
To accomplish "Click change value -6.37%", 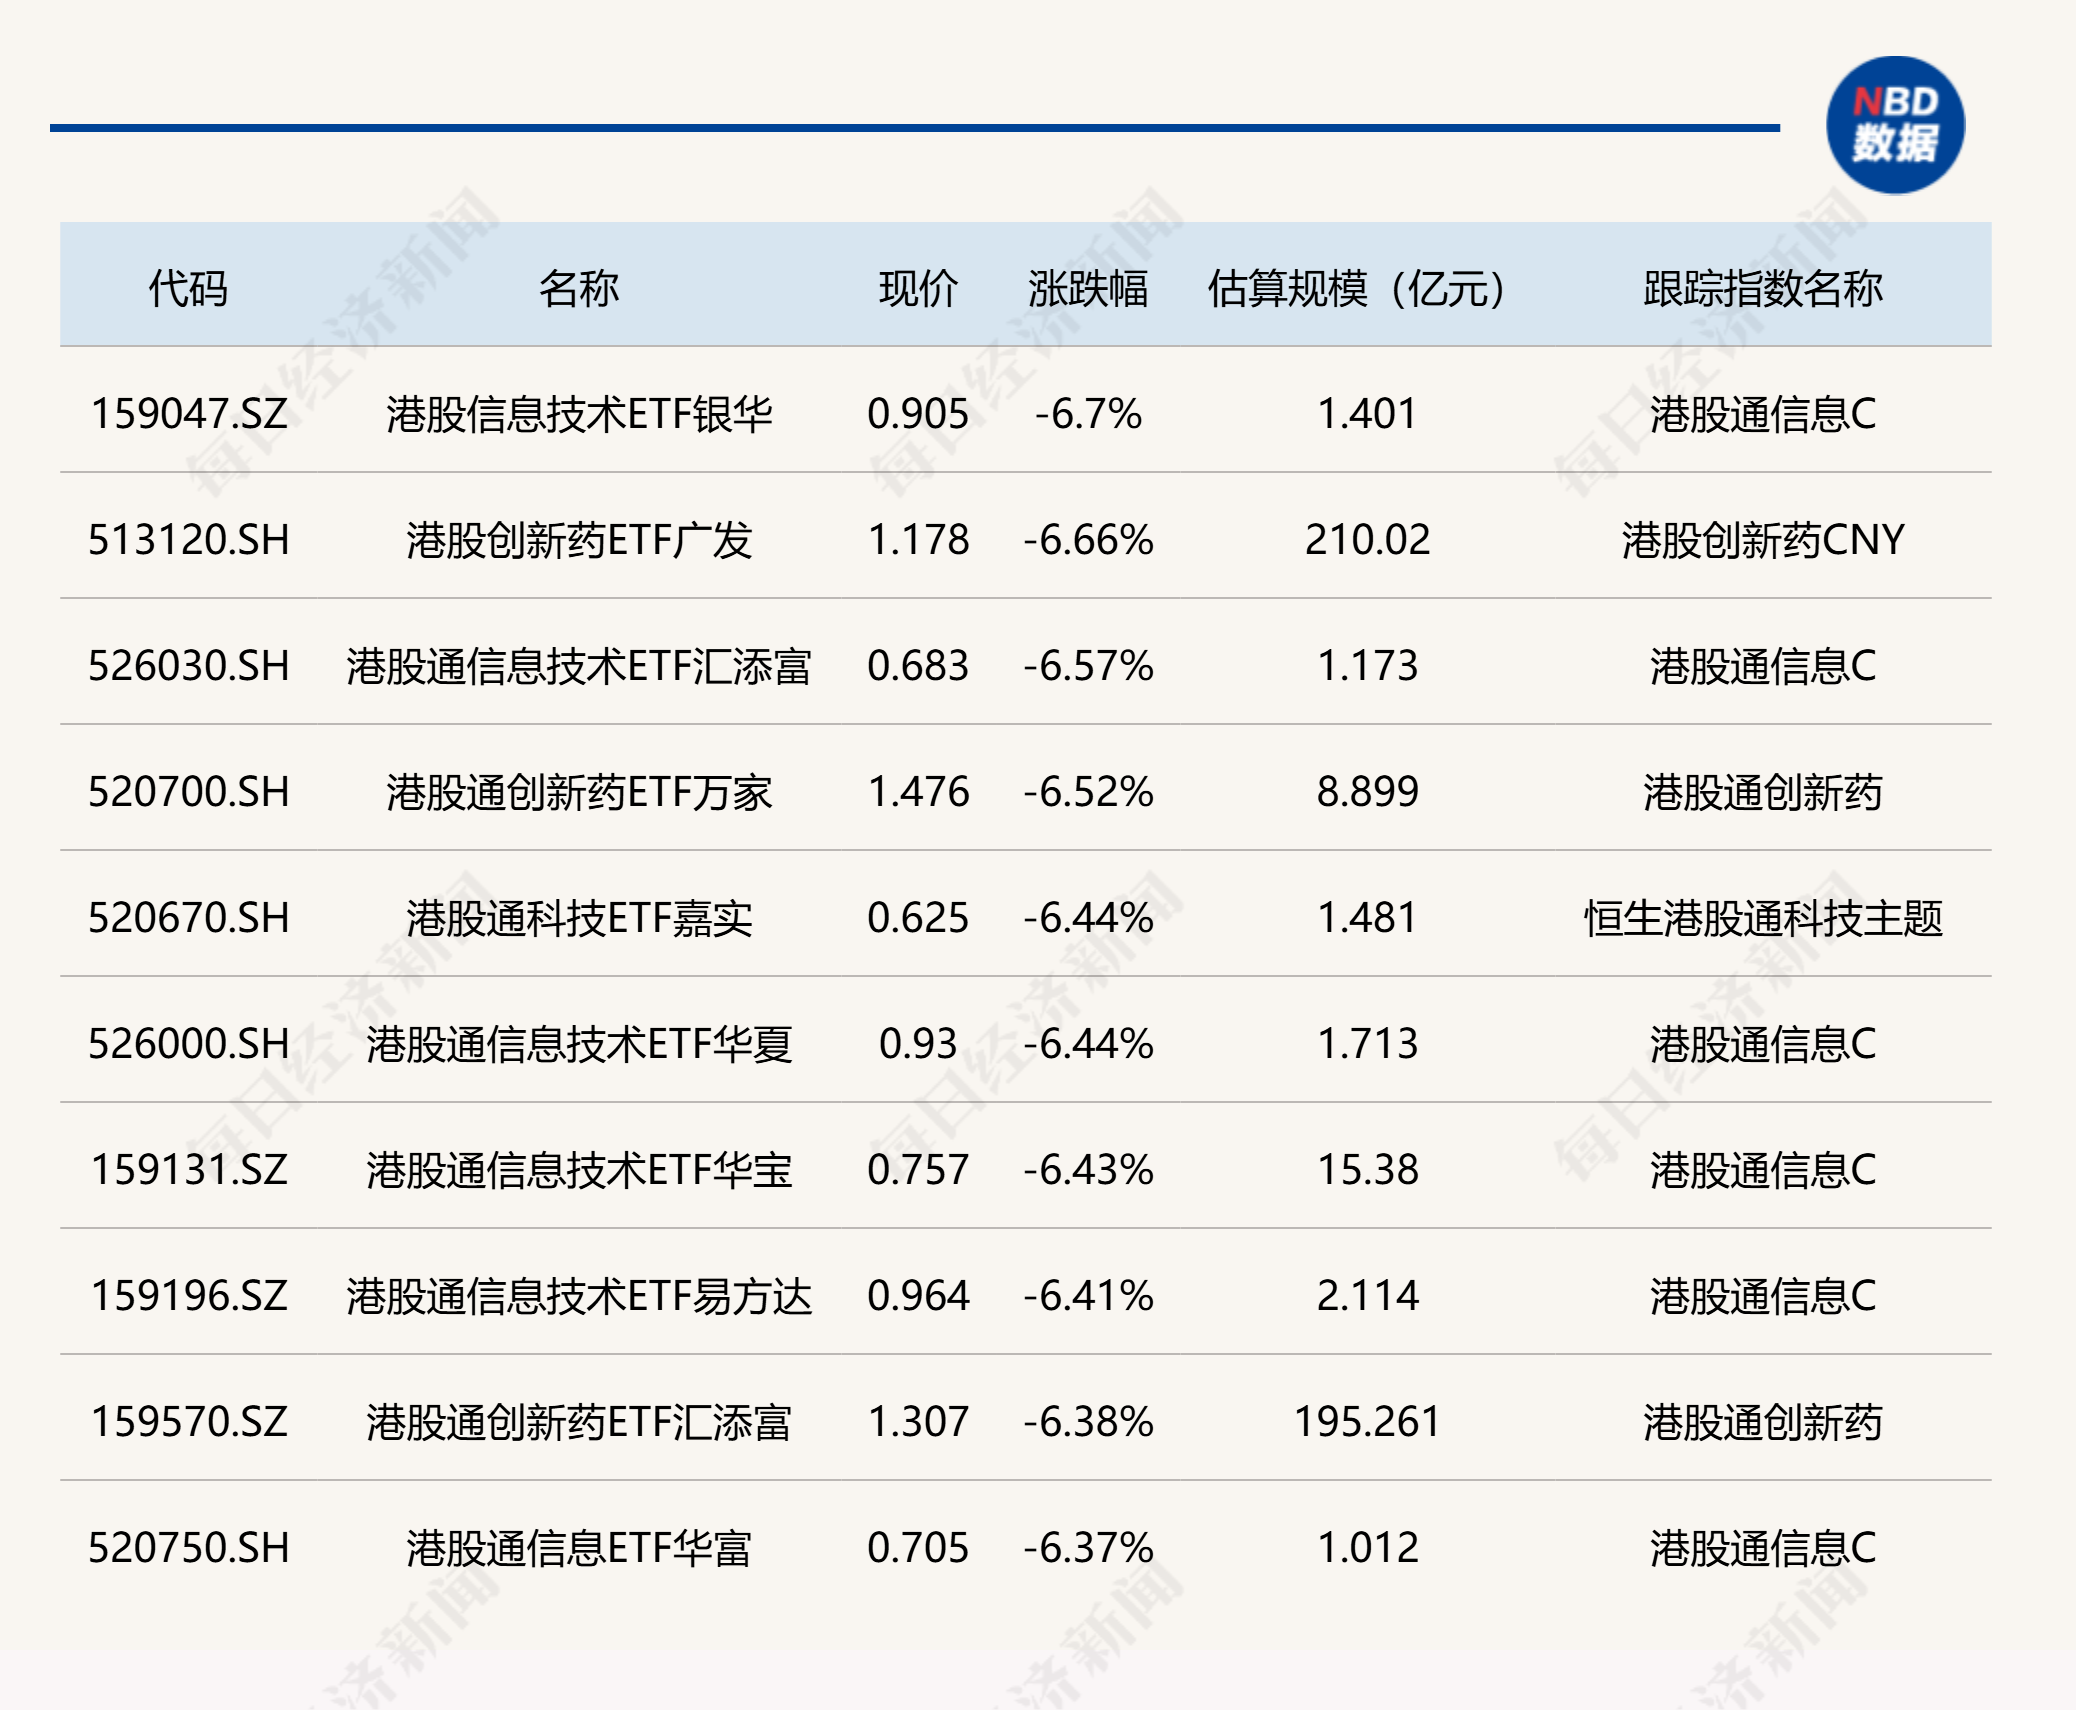I will point(1088,1548).
